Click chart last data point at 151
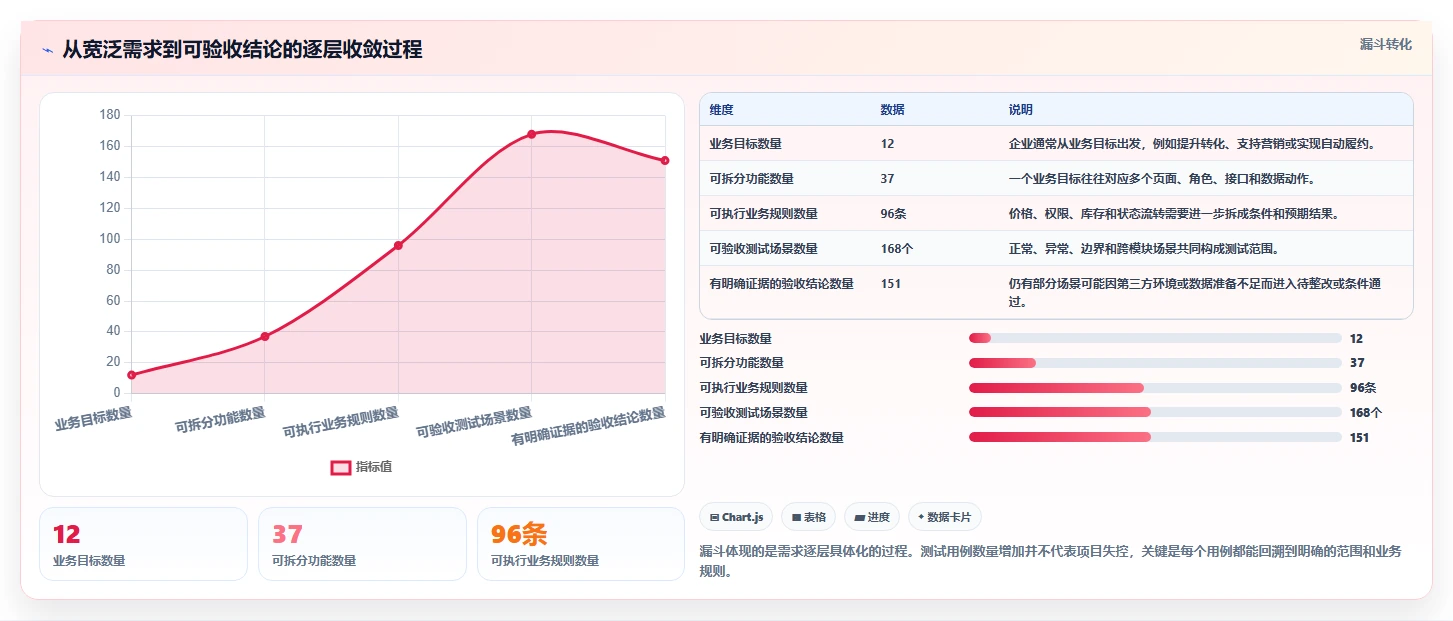Viewport: 1453px width, 621px height. tap(665, 160)
